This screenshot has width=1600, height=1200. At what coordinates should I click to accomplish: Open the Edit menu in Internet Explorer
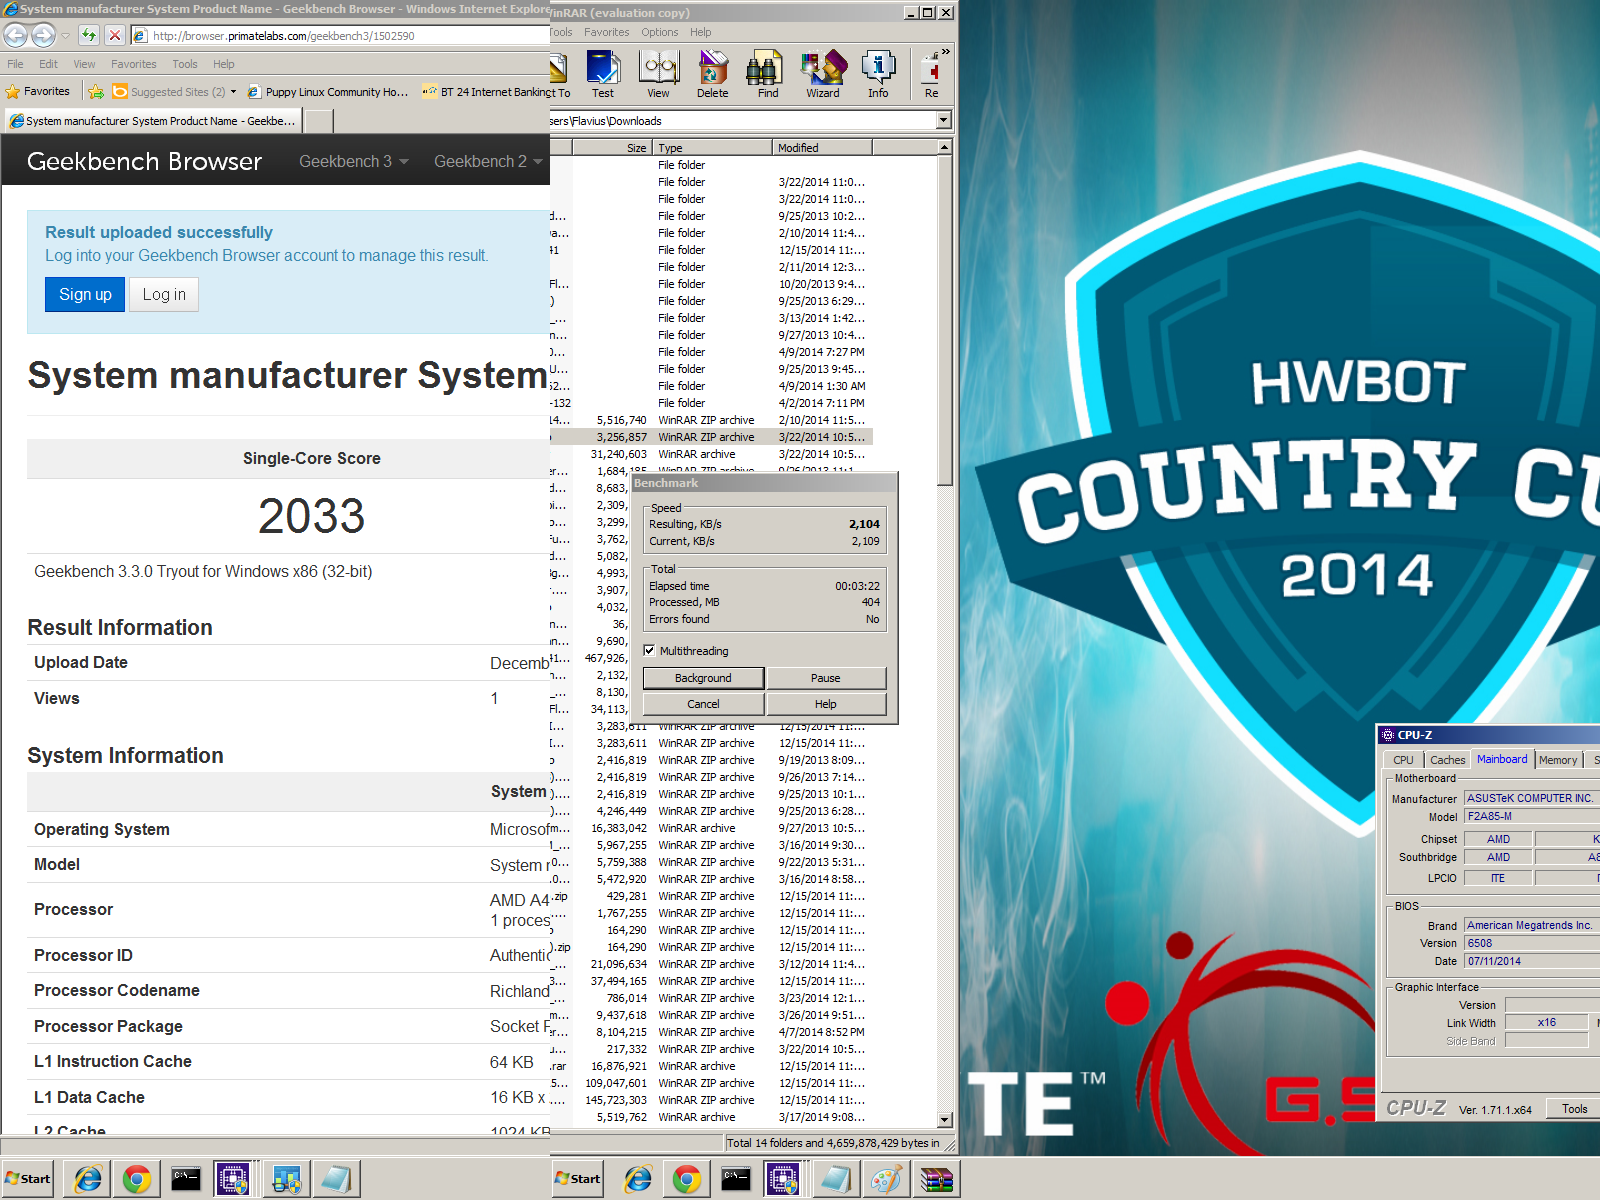point(48,64)
